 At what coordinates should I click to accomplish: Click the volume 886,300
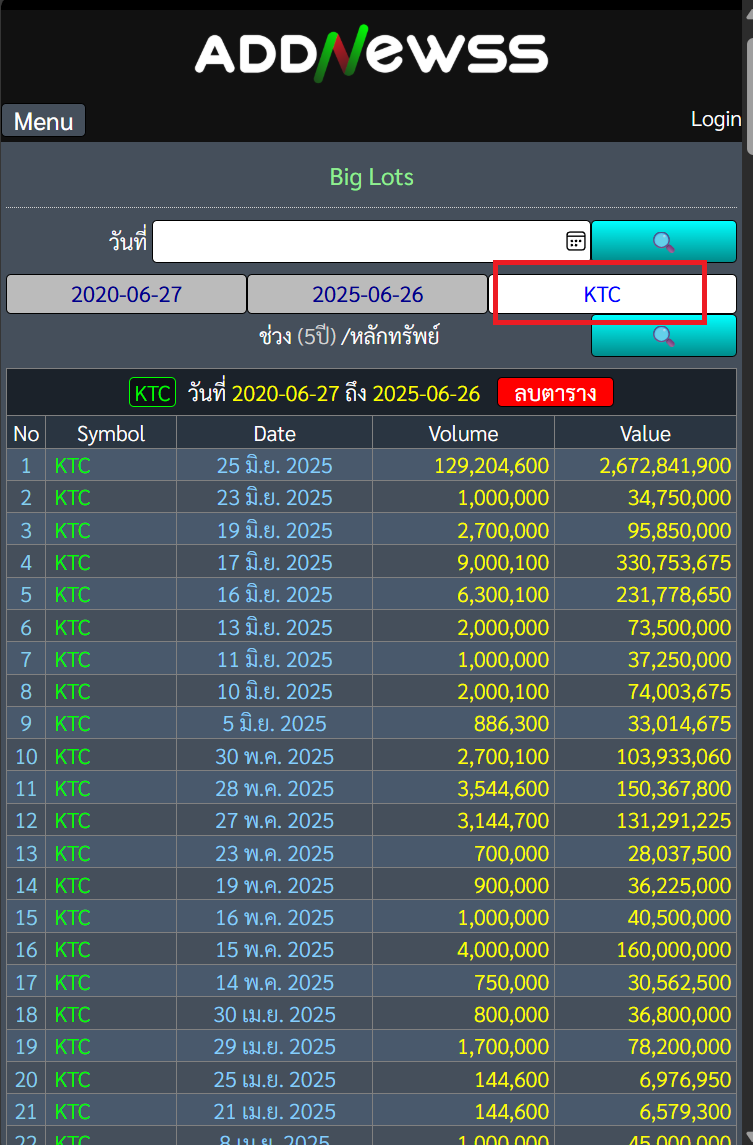(x=511, y=724)
